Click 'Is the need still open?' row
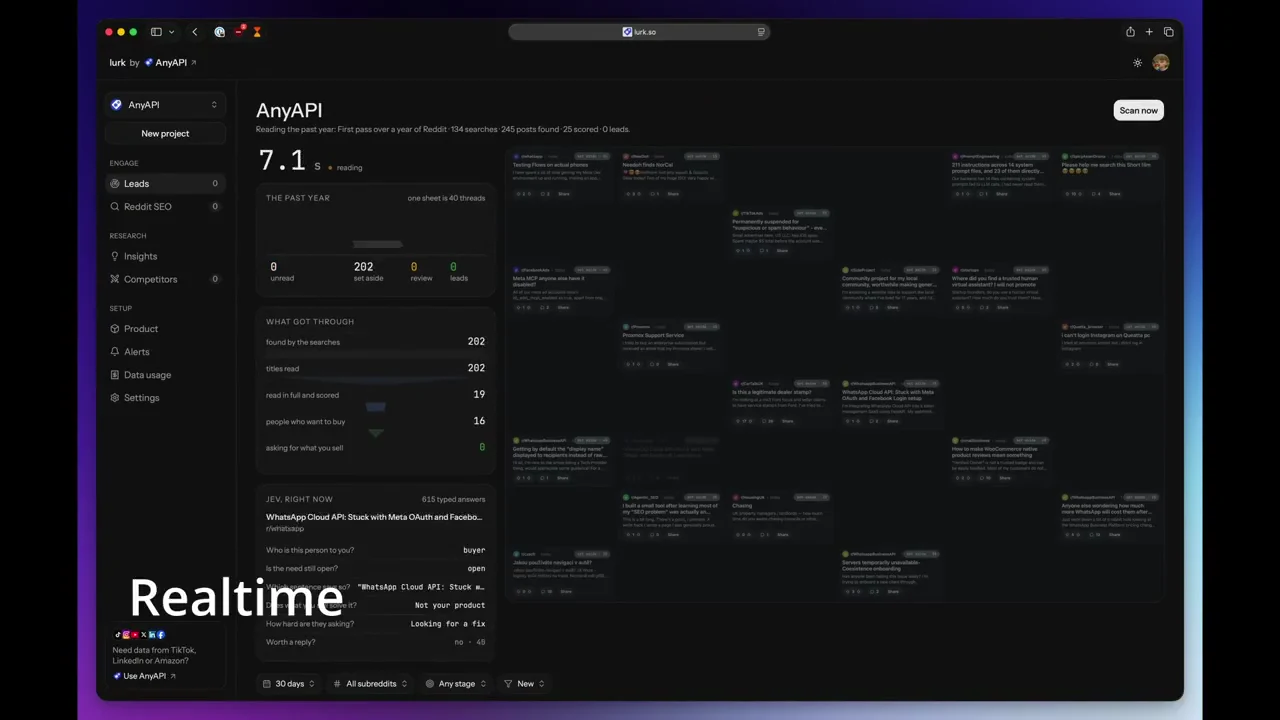 (x=375, y=568)
